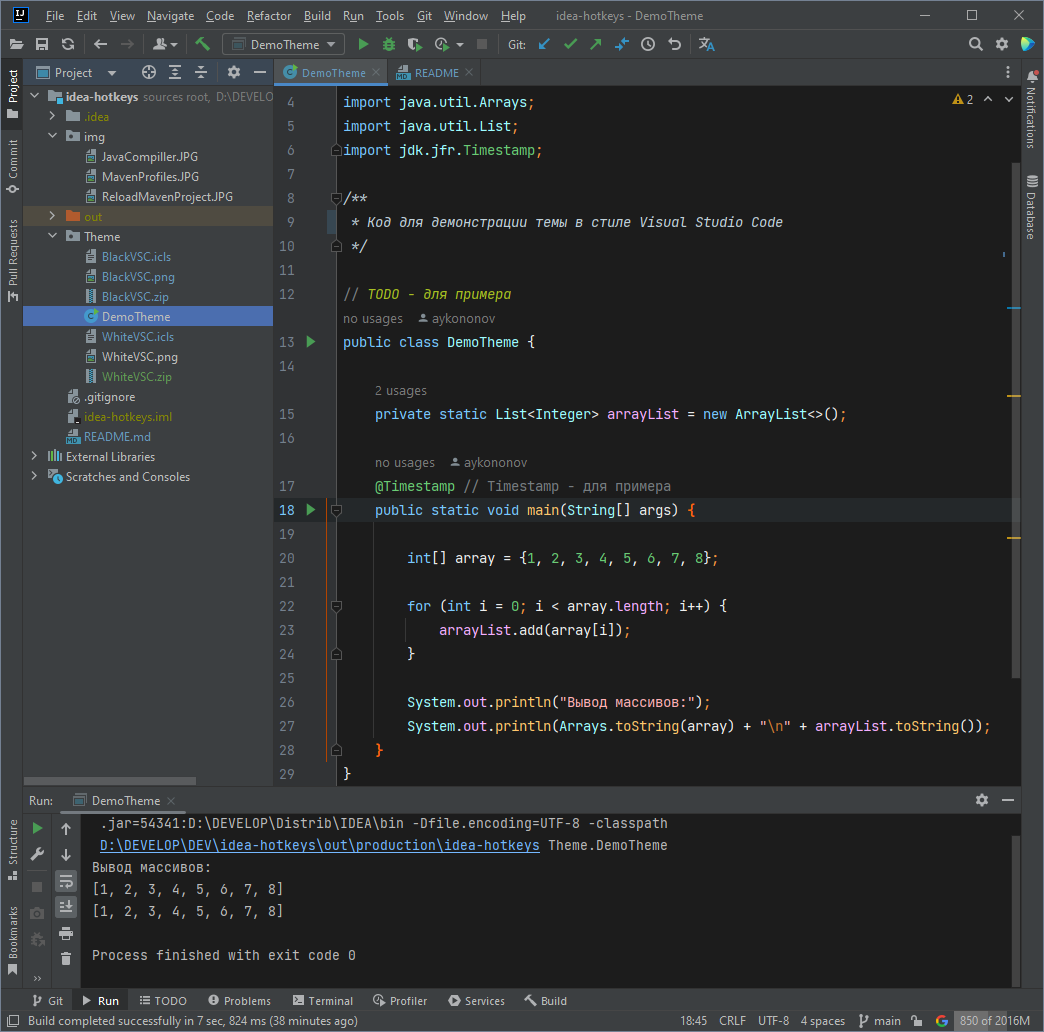The width and height of the screenshot is (1044, 1032).
Task: Collapse the code block at the for loop
Action: click(x=336, y=606)
